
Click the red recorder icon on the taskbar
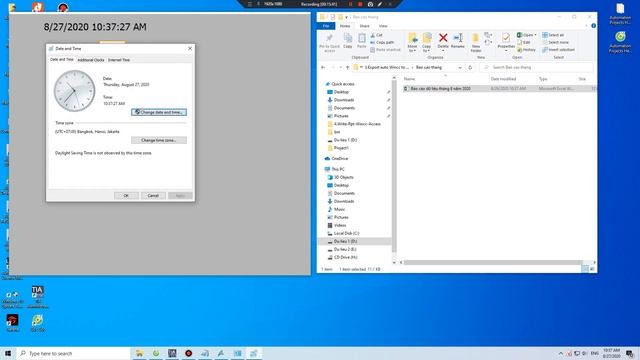coord(188,353)
